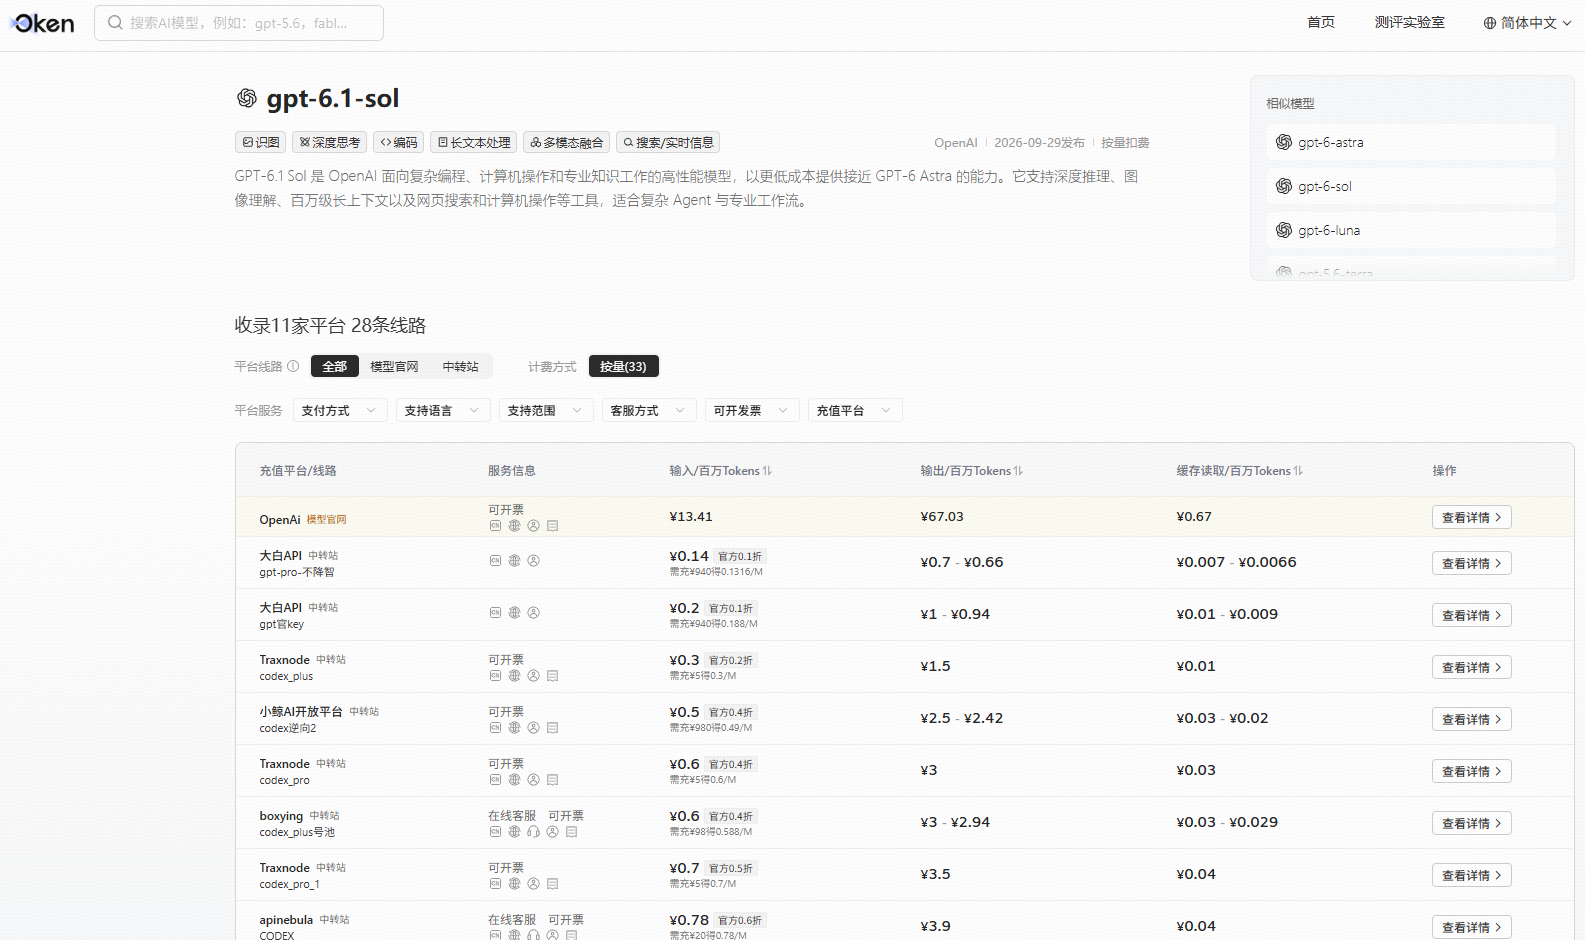Click the user icon in gpt官key row

[x=533, y=613]
